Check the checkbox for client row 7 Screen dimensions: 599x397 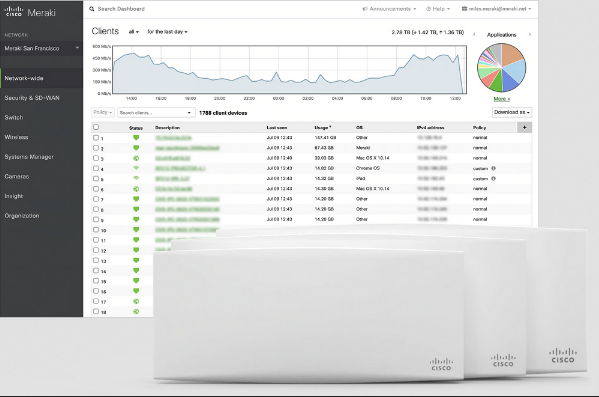pyautogui.click(x=96, y=199)
